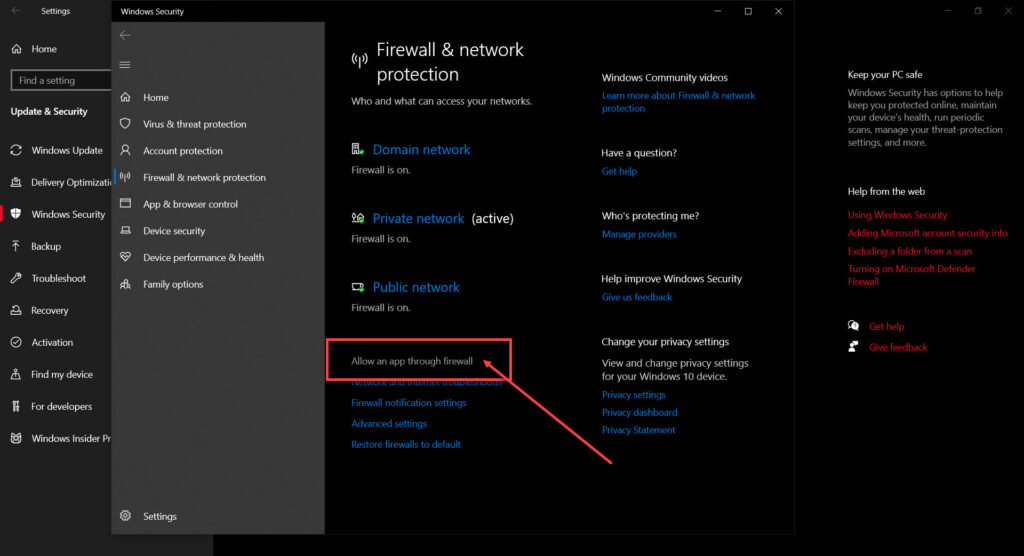1024x556 pixels.
Task: Open the Public network settings link
Action: coord(416,287)
